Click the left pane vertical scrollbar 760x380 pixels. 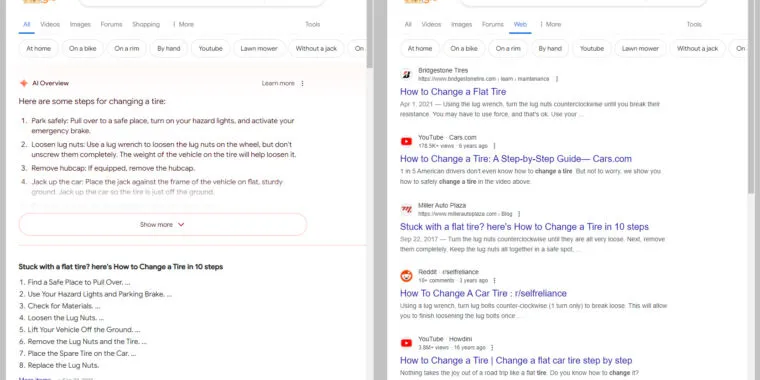pyautogui.click(x=369, y=34)
